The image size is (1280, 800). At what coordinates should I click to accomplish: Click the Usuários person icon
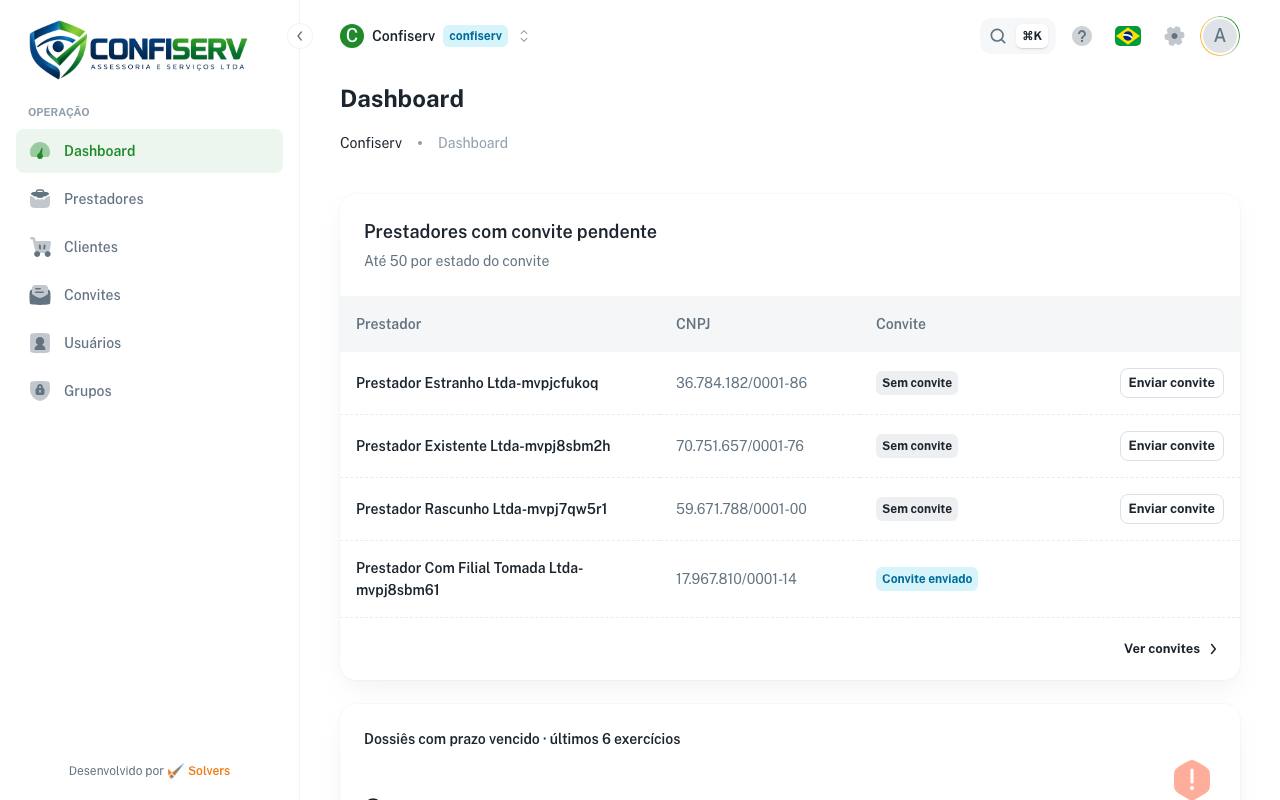pos(40,343)
